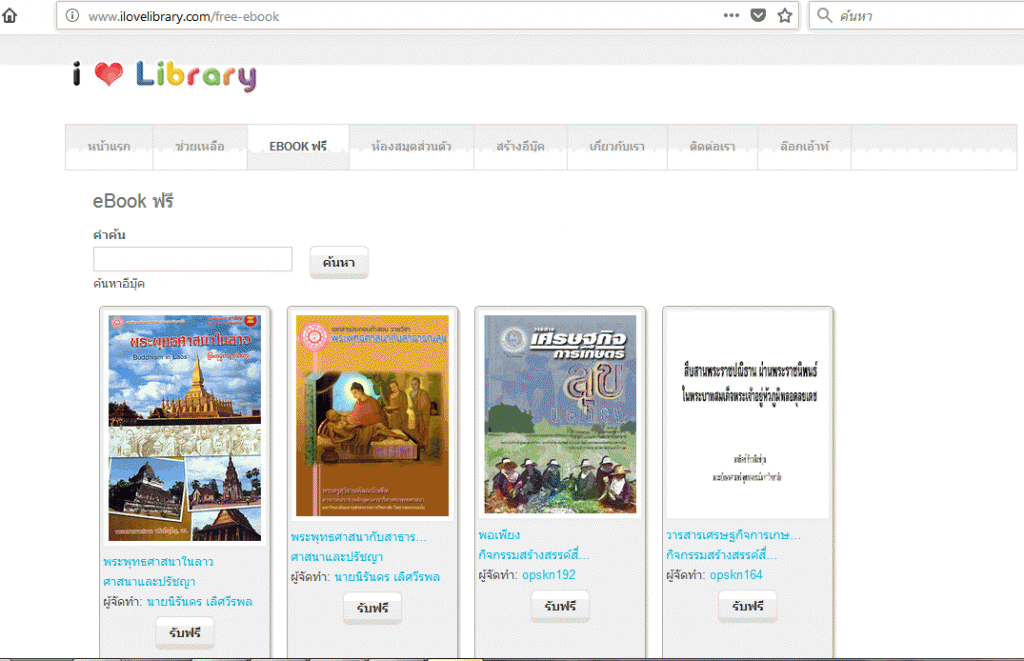Click กิจกรรมสร้างสรรค์ category under fourth book
1024x661 pixels.
point(722,555)
